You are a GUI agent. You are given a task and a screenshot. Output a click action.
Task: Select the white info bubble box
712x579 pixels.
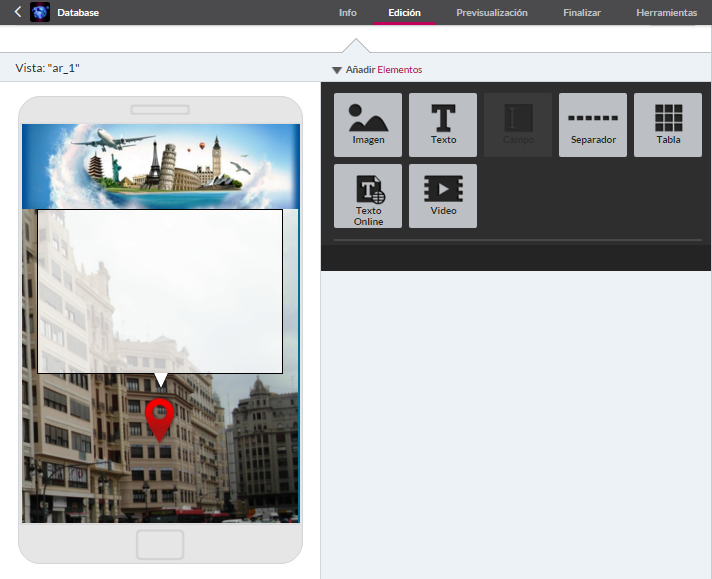160,291
